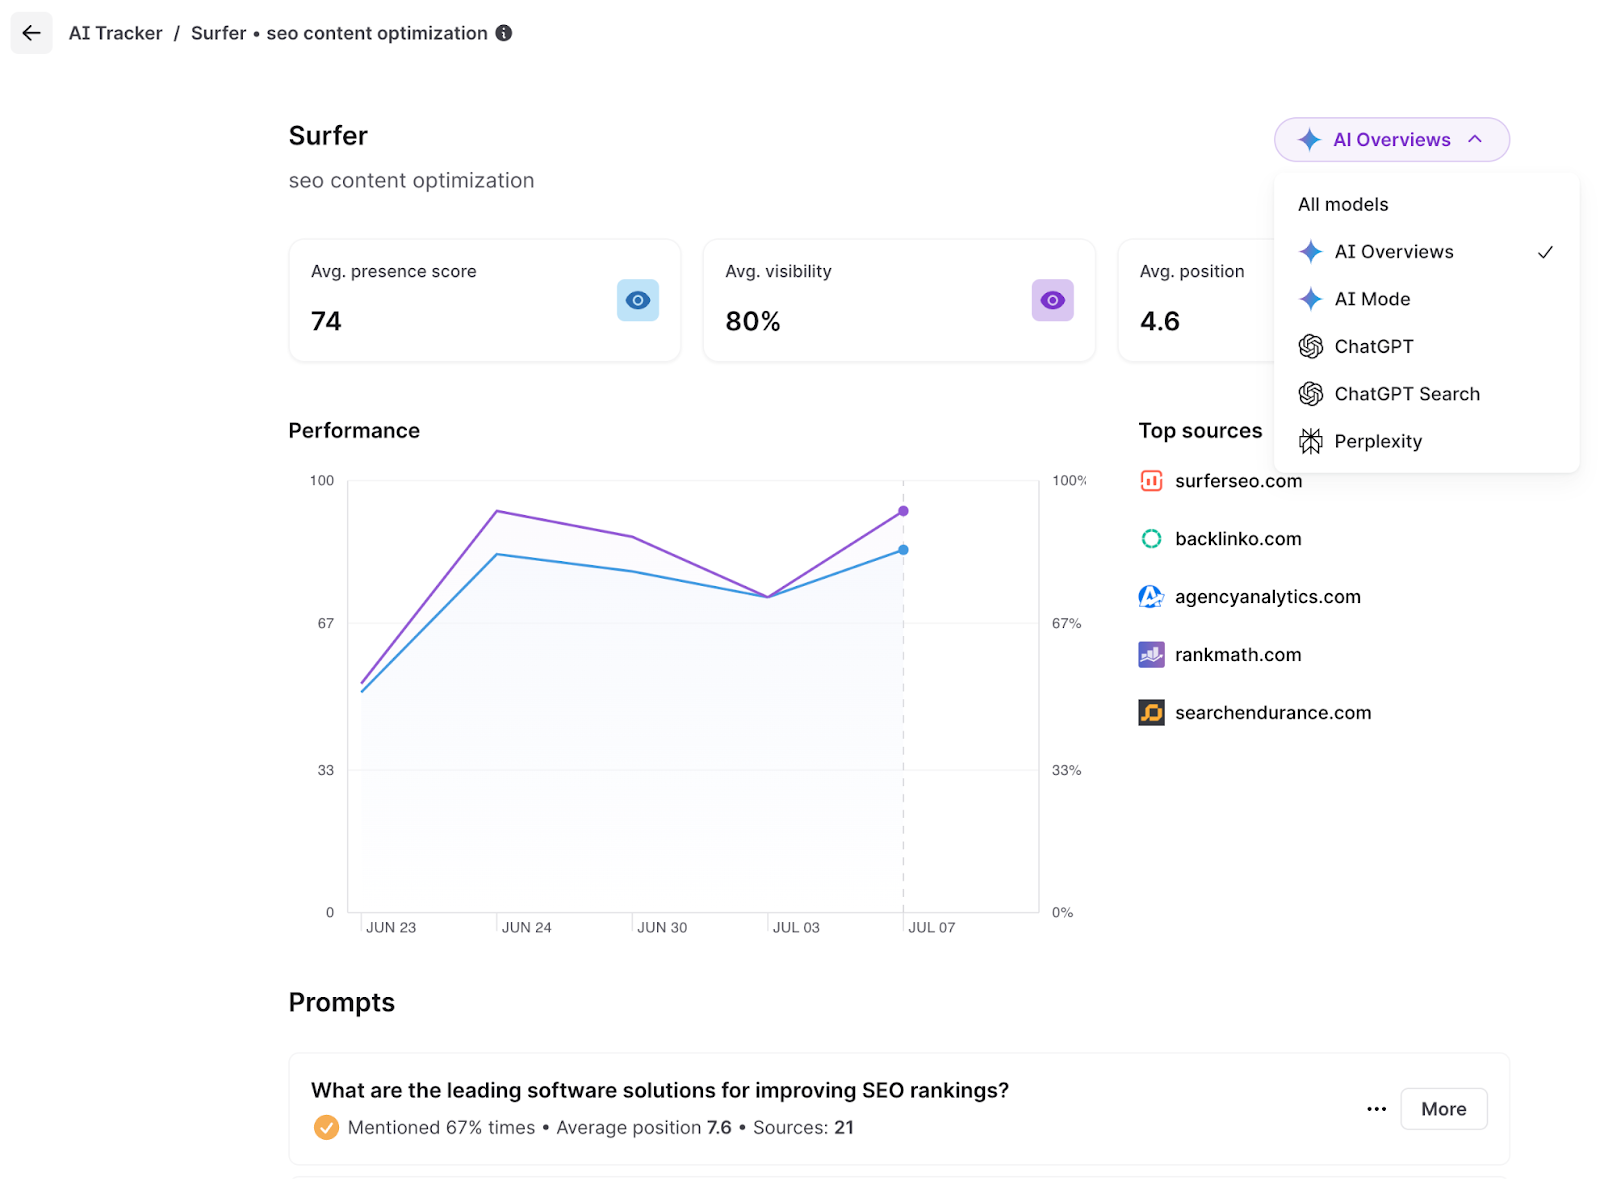Open surferseo.com source link
The width and height of the screenshot is (1600, 1179).
tap(1238, 481)
